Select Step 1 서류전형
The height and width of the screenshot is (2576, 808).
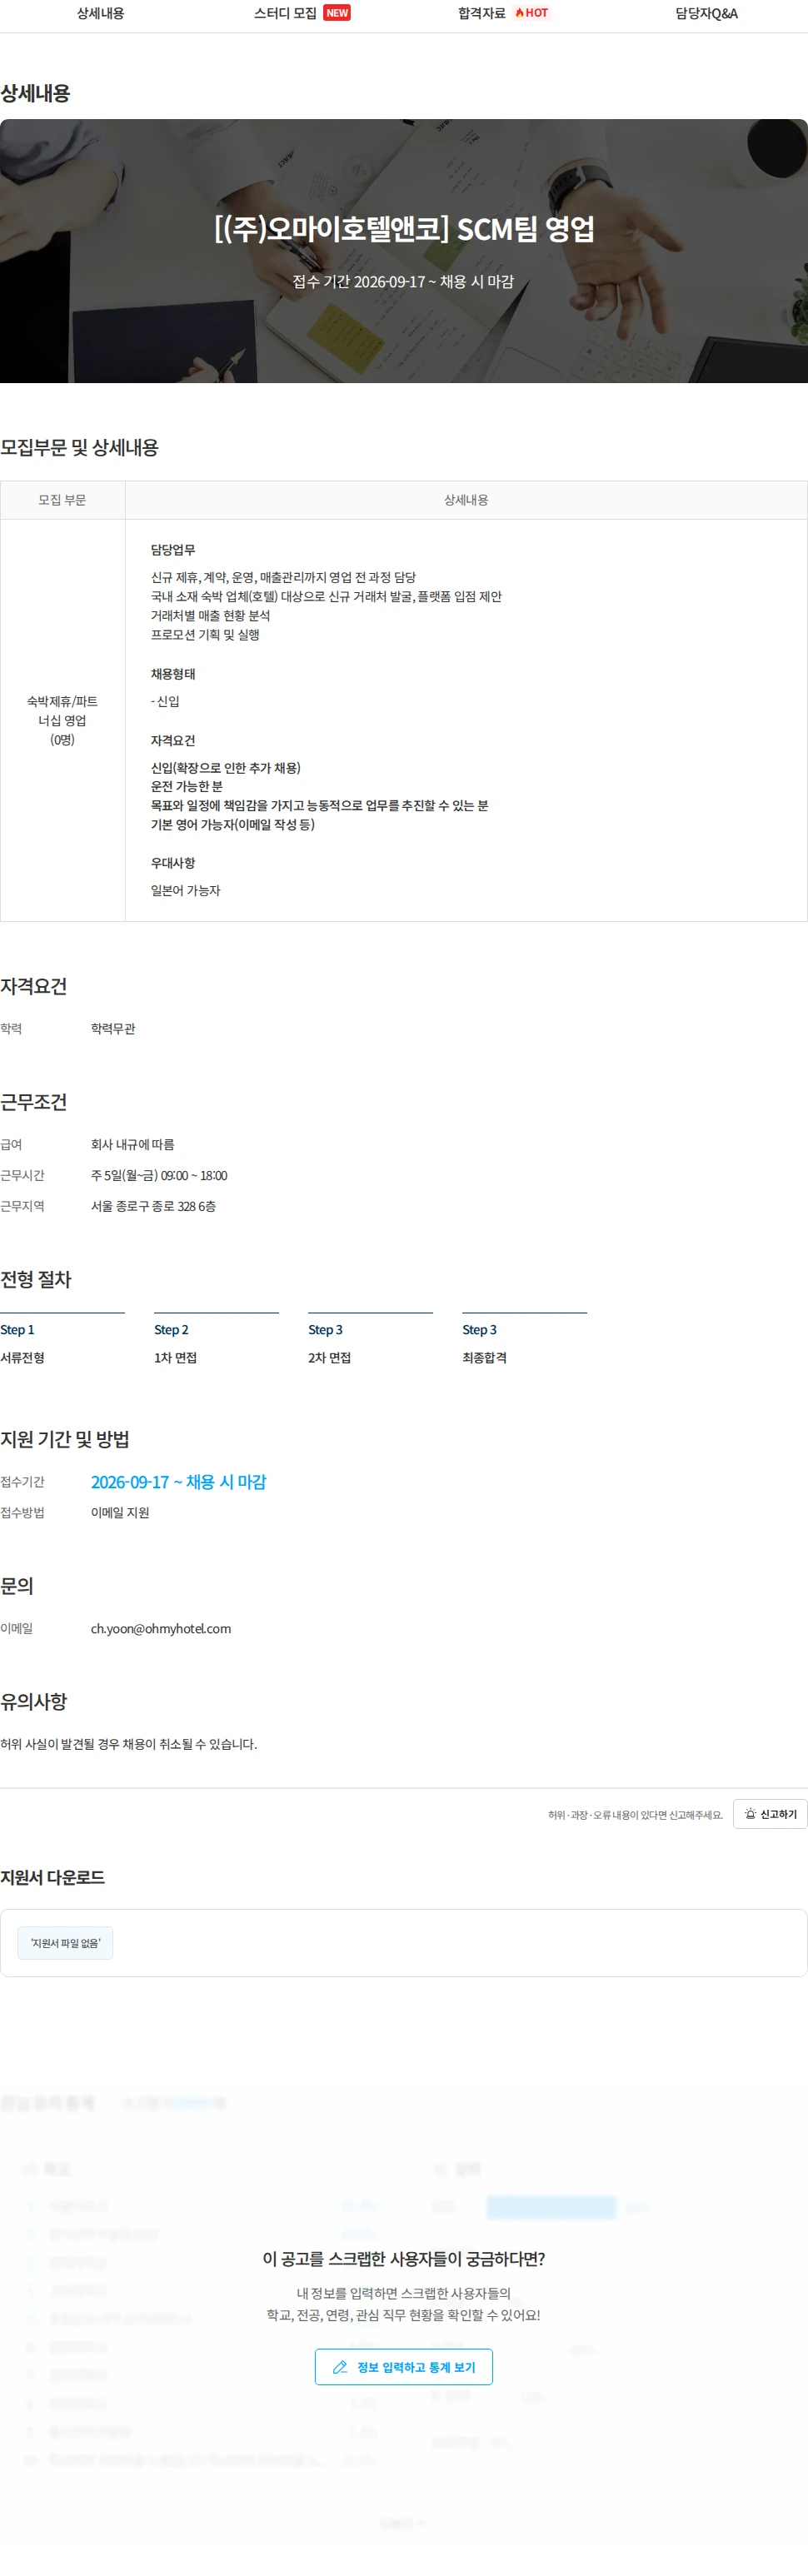click(x=62, y=1341)
